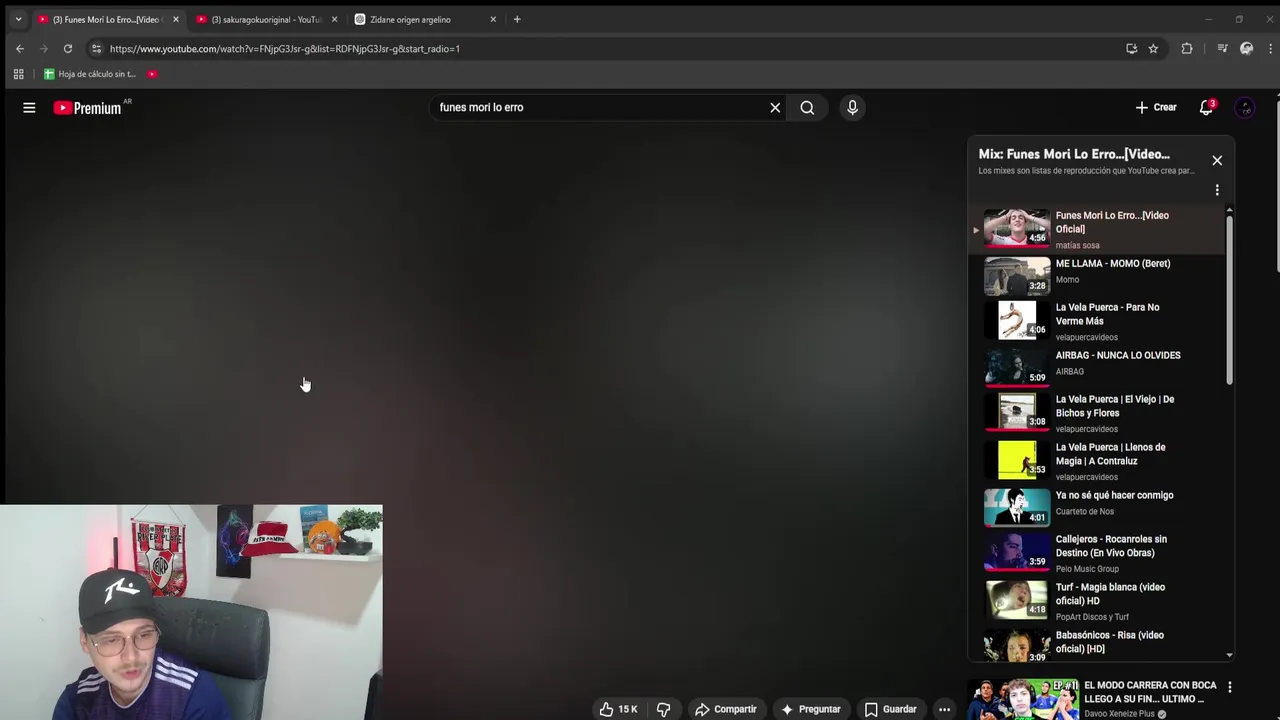Viewport: 1280px width, 720px height.
Task: Share the video via Compartir
Action: point(726,709)
